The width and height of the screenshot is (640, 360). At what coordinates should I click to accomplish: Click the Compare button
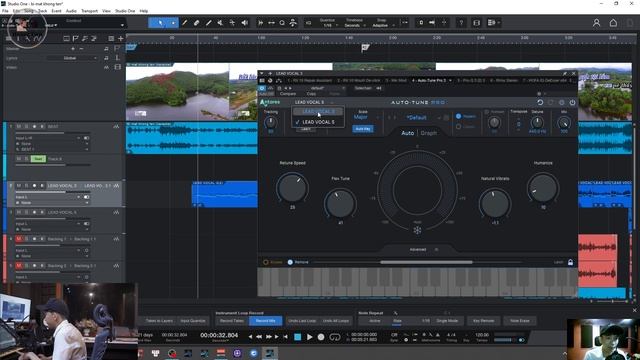288,94
